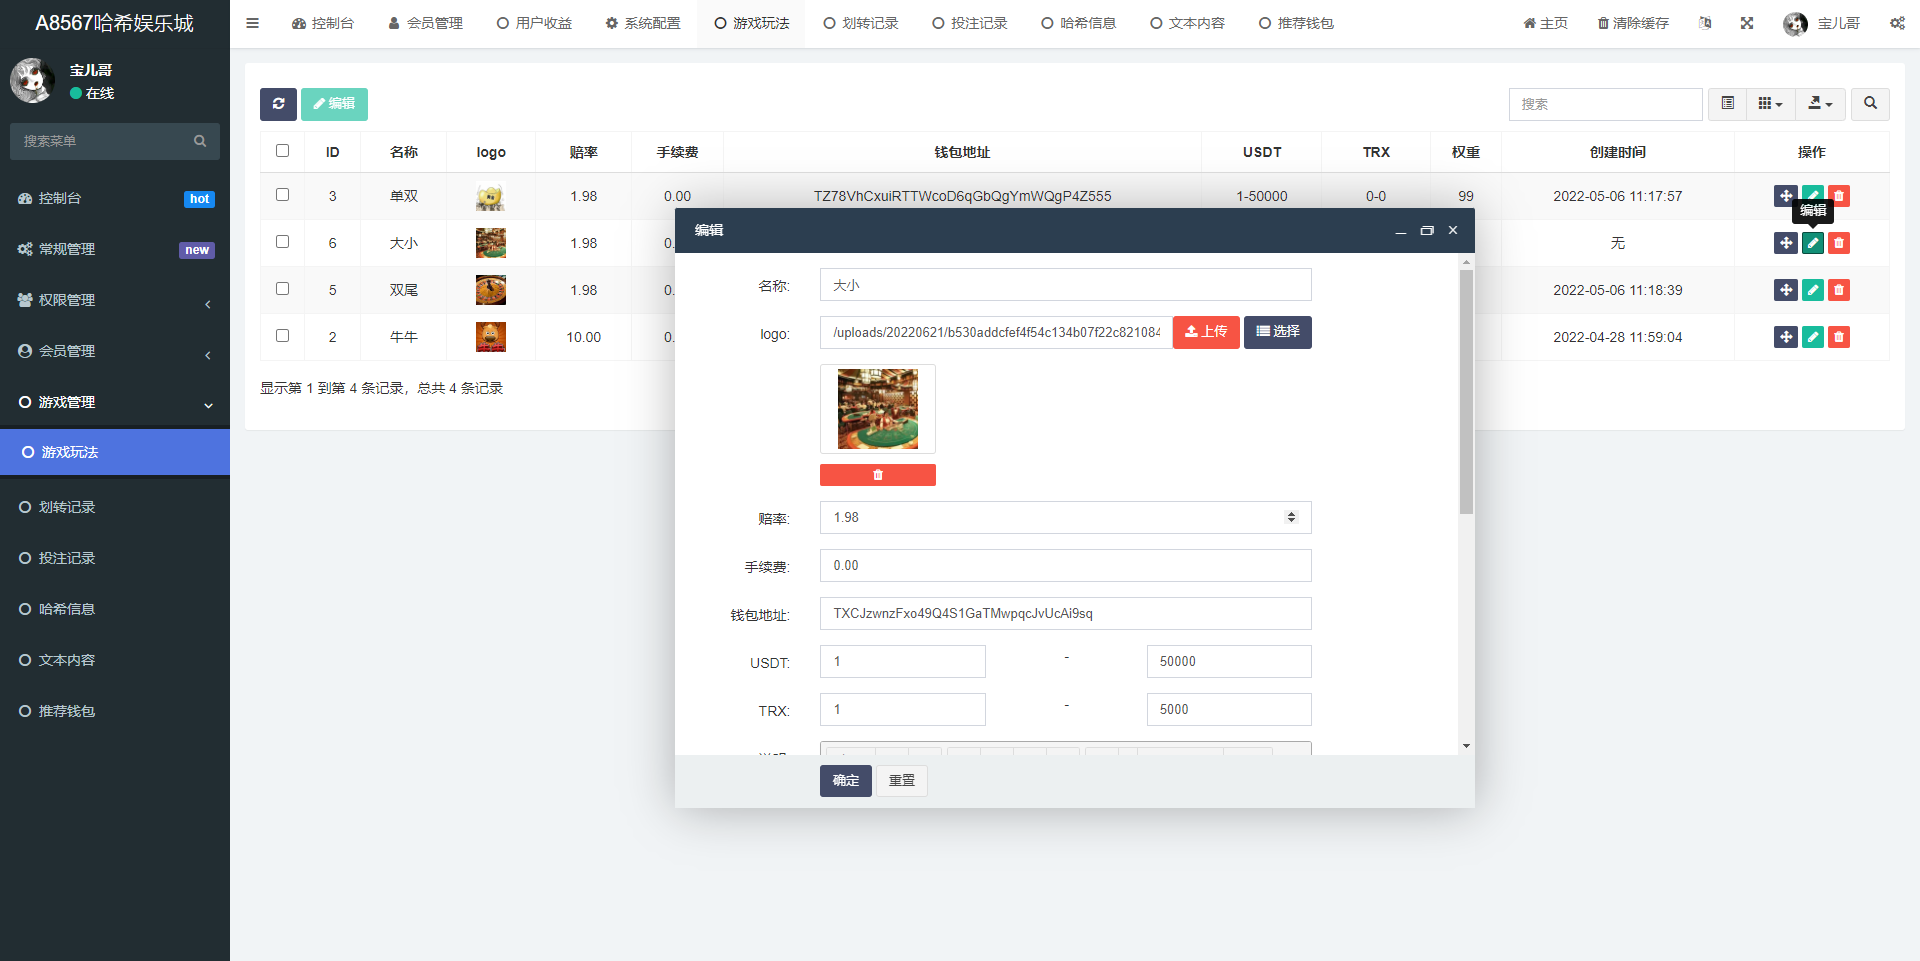Toggle the select-all checkbox in table header
The image size is (1920, 961).
tap(282, 151)
